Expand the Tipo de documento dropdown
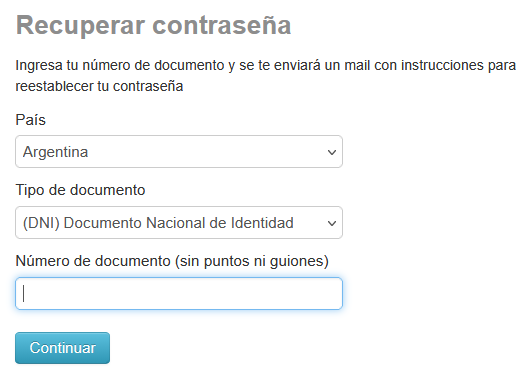Screen dimensions: 530x374 (179, 223)
